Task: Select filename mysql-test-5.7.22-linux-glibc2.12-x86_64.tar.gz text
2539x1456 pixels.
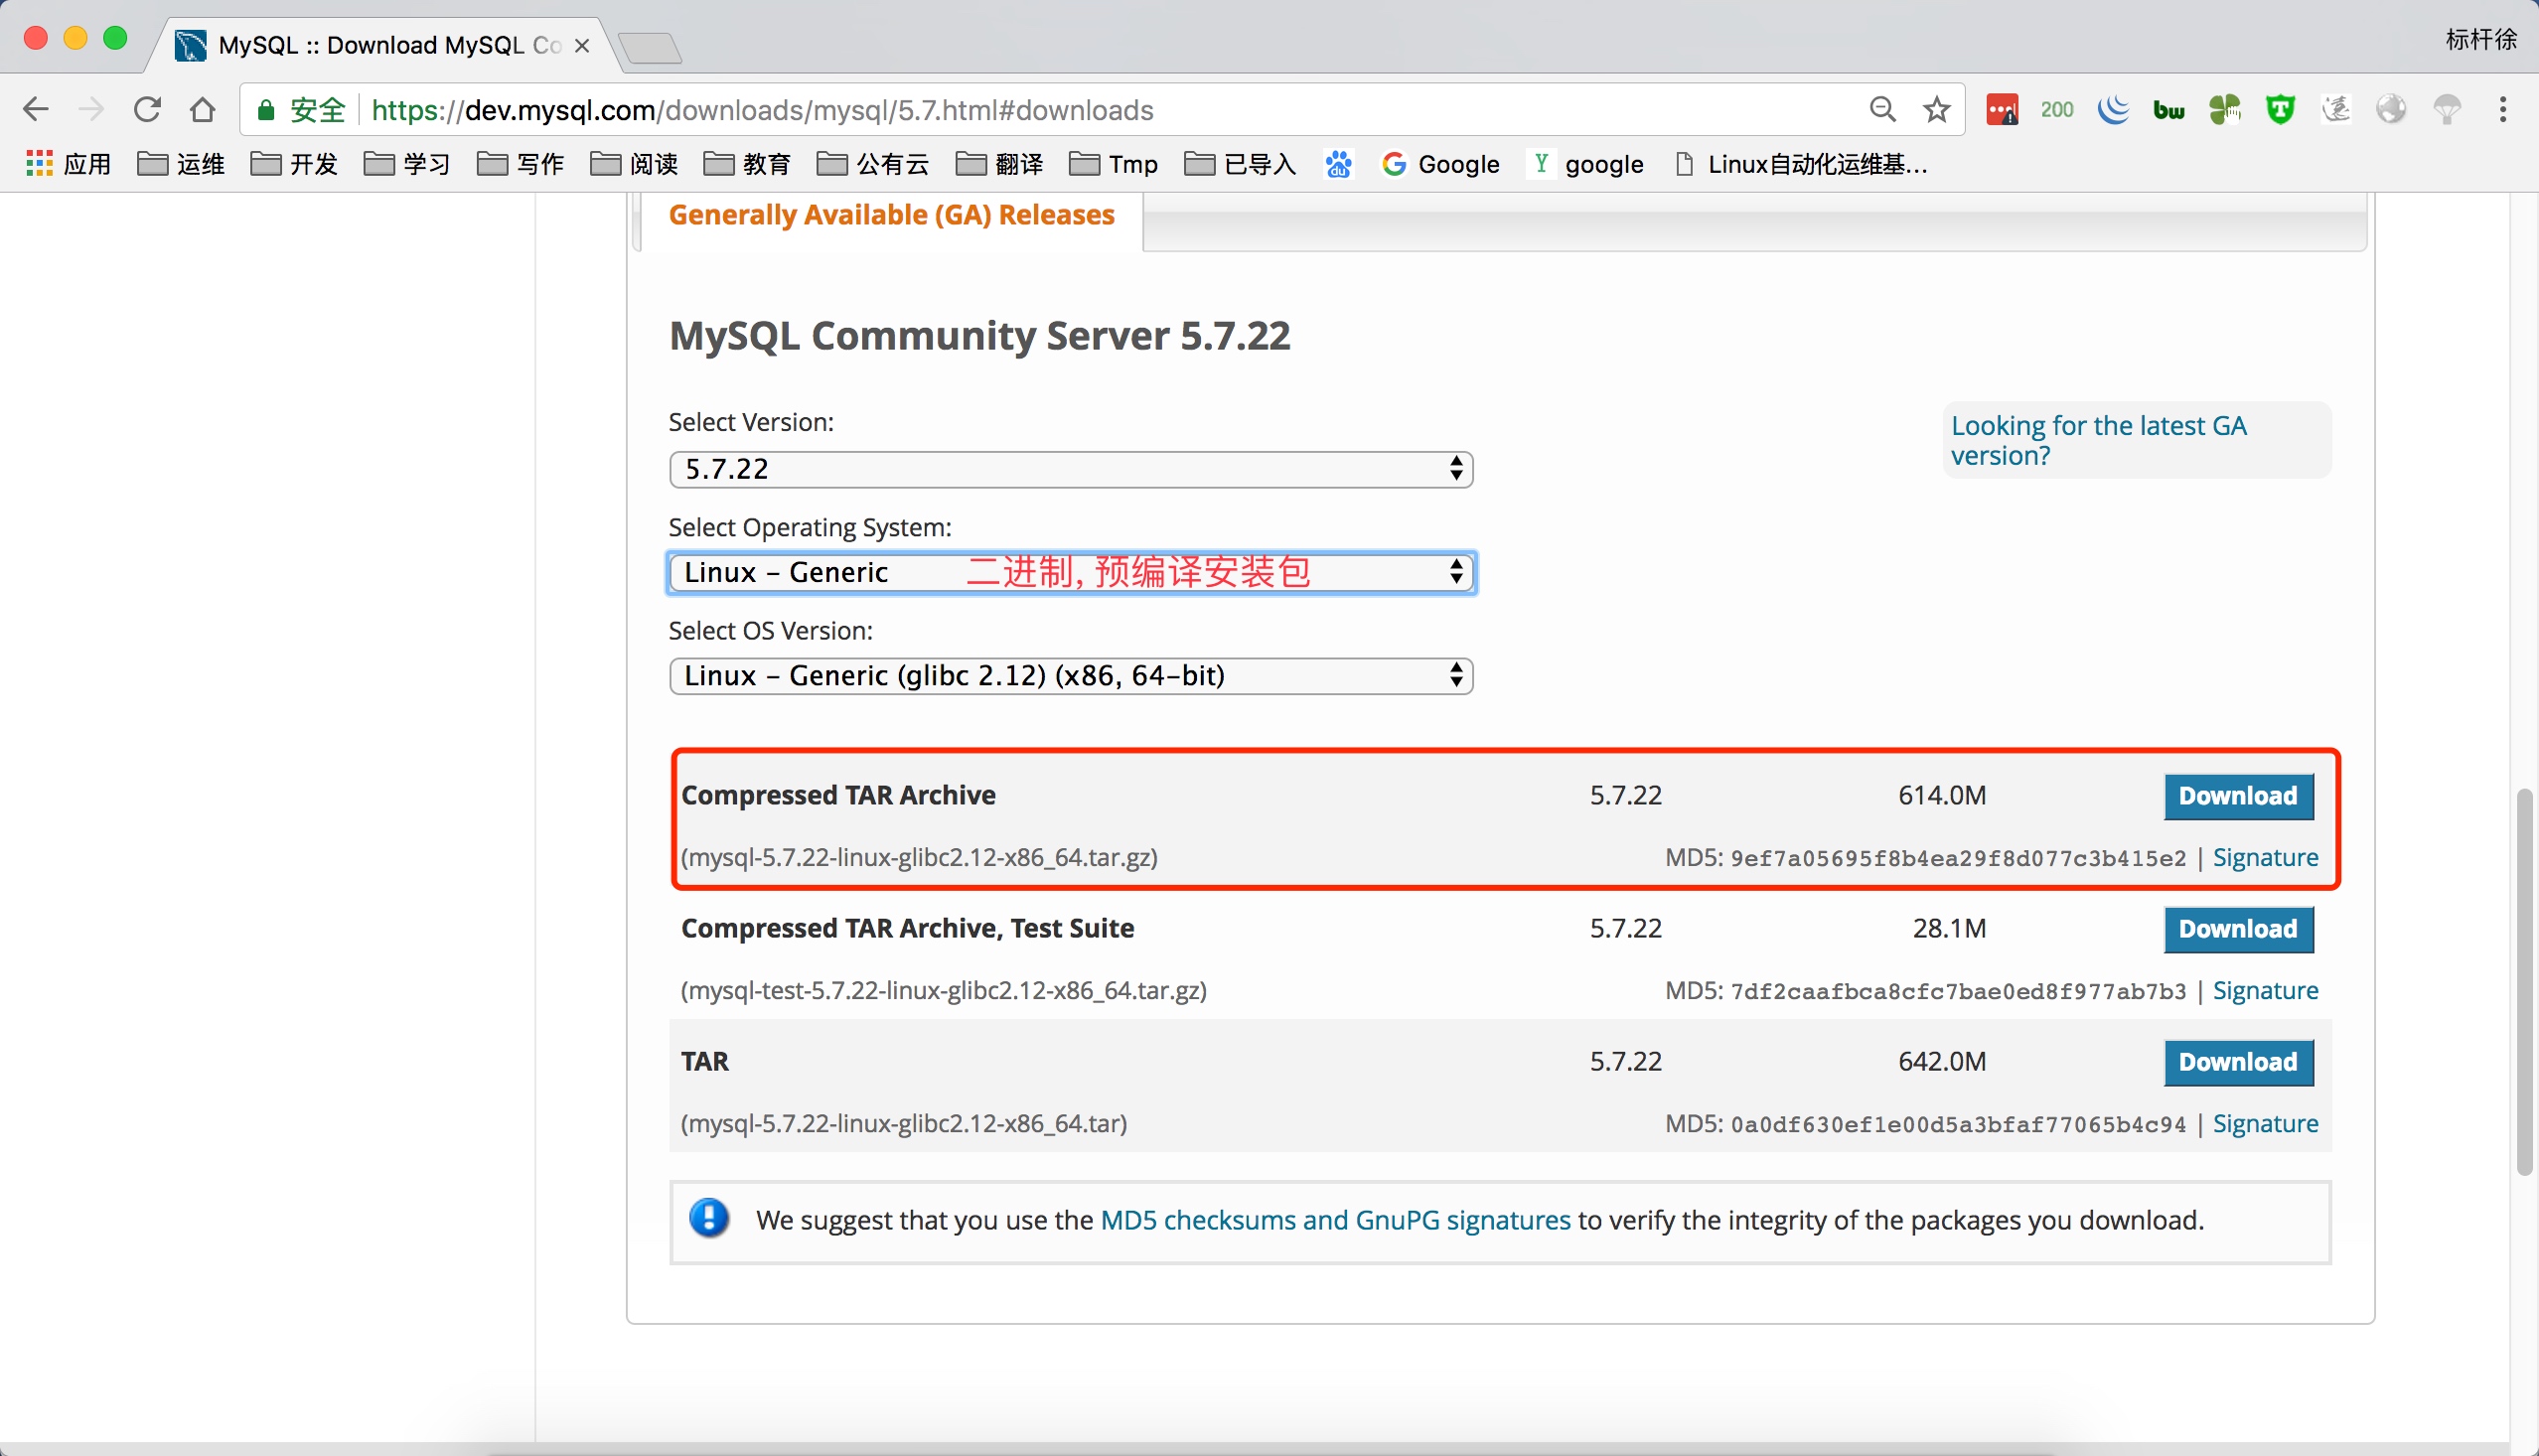Action: pyautogui.click(x=943, y=990)
